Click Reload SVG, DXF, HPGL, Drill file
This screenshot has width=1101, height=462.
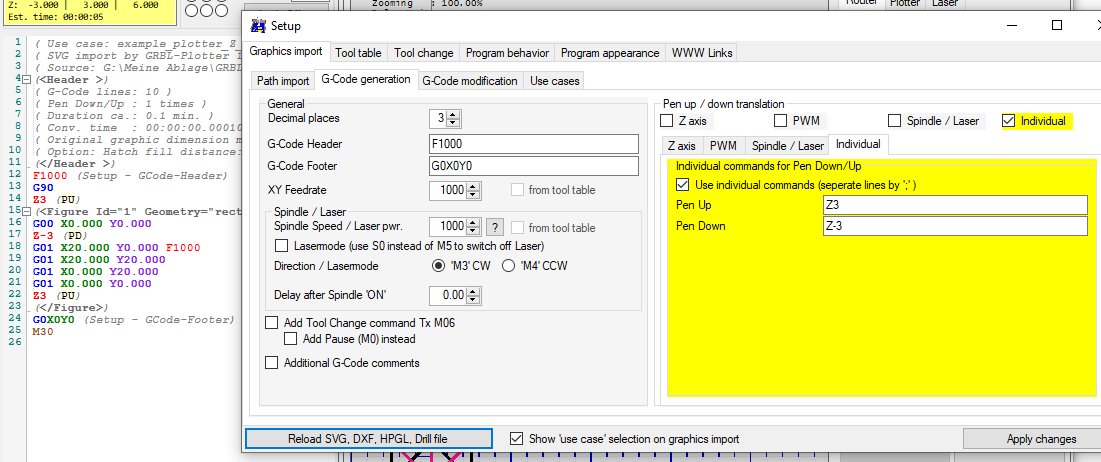pyautogui.click(x=369, y=438)
